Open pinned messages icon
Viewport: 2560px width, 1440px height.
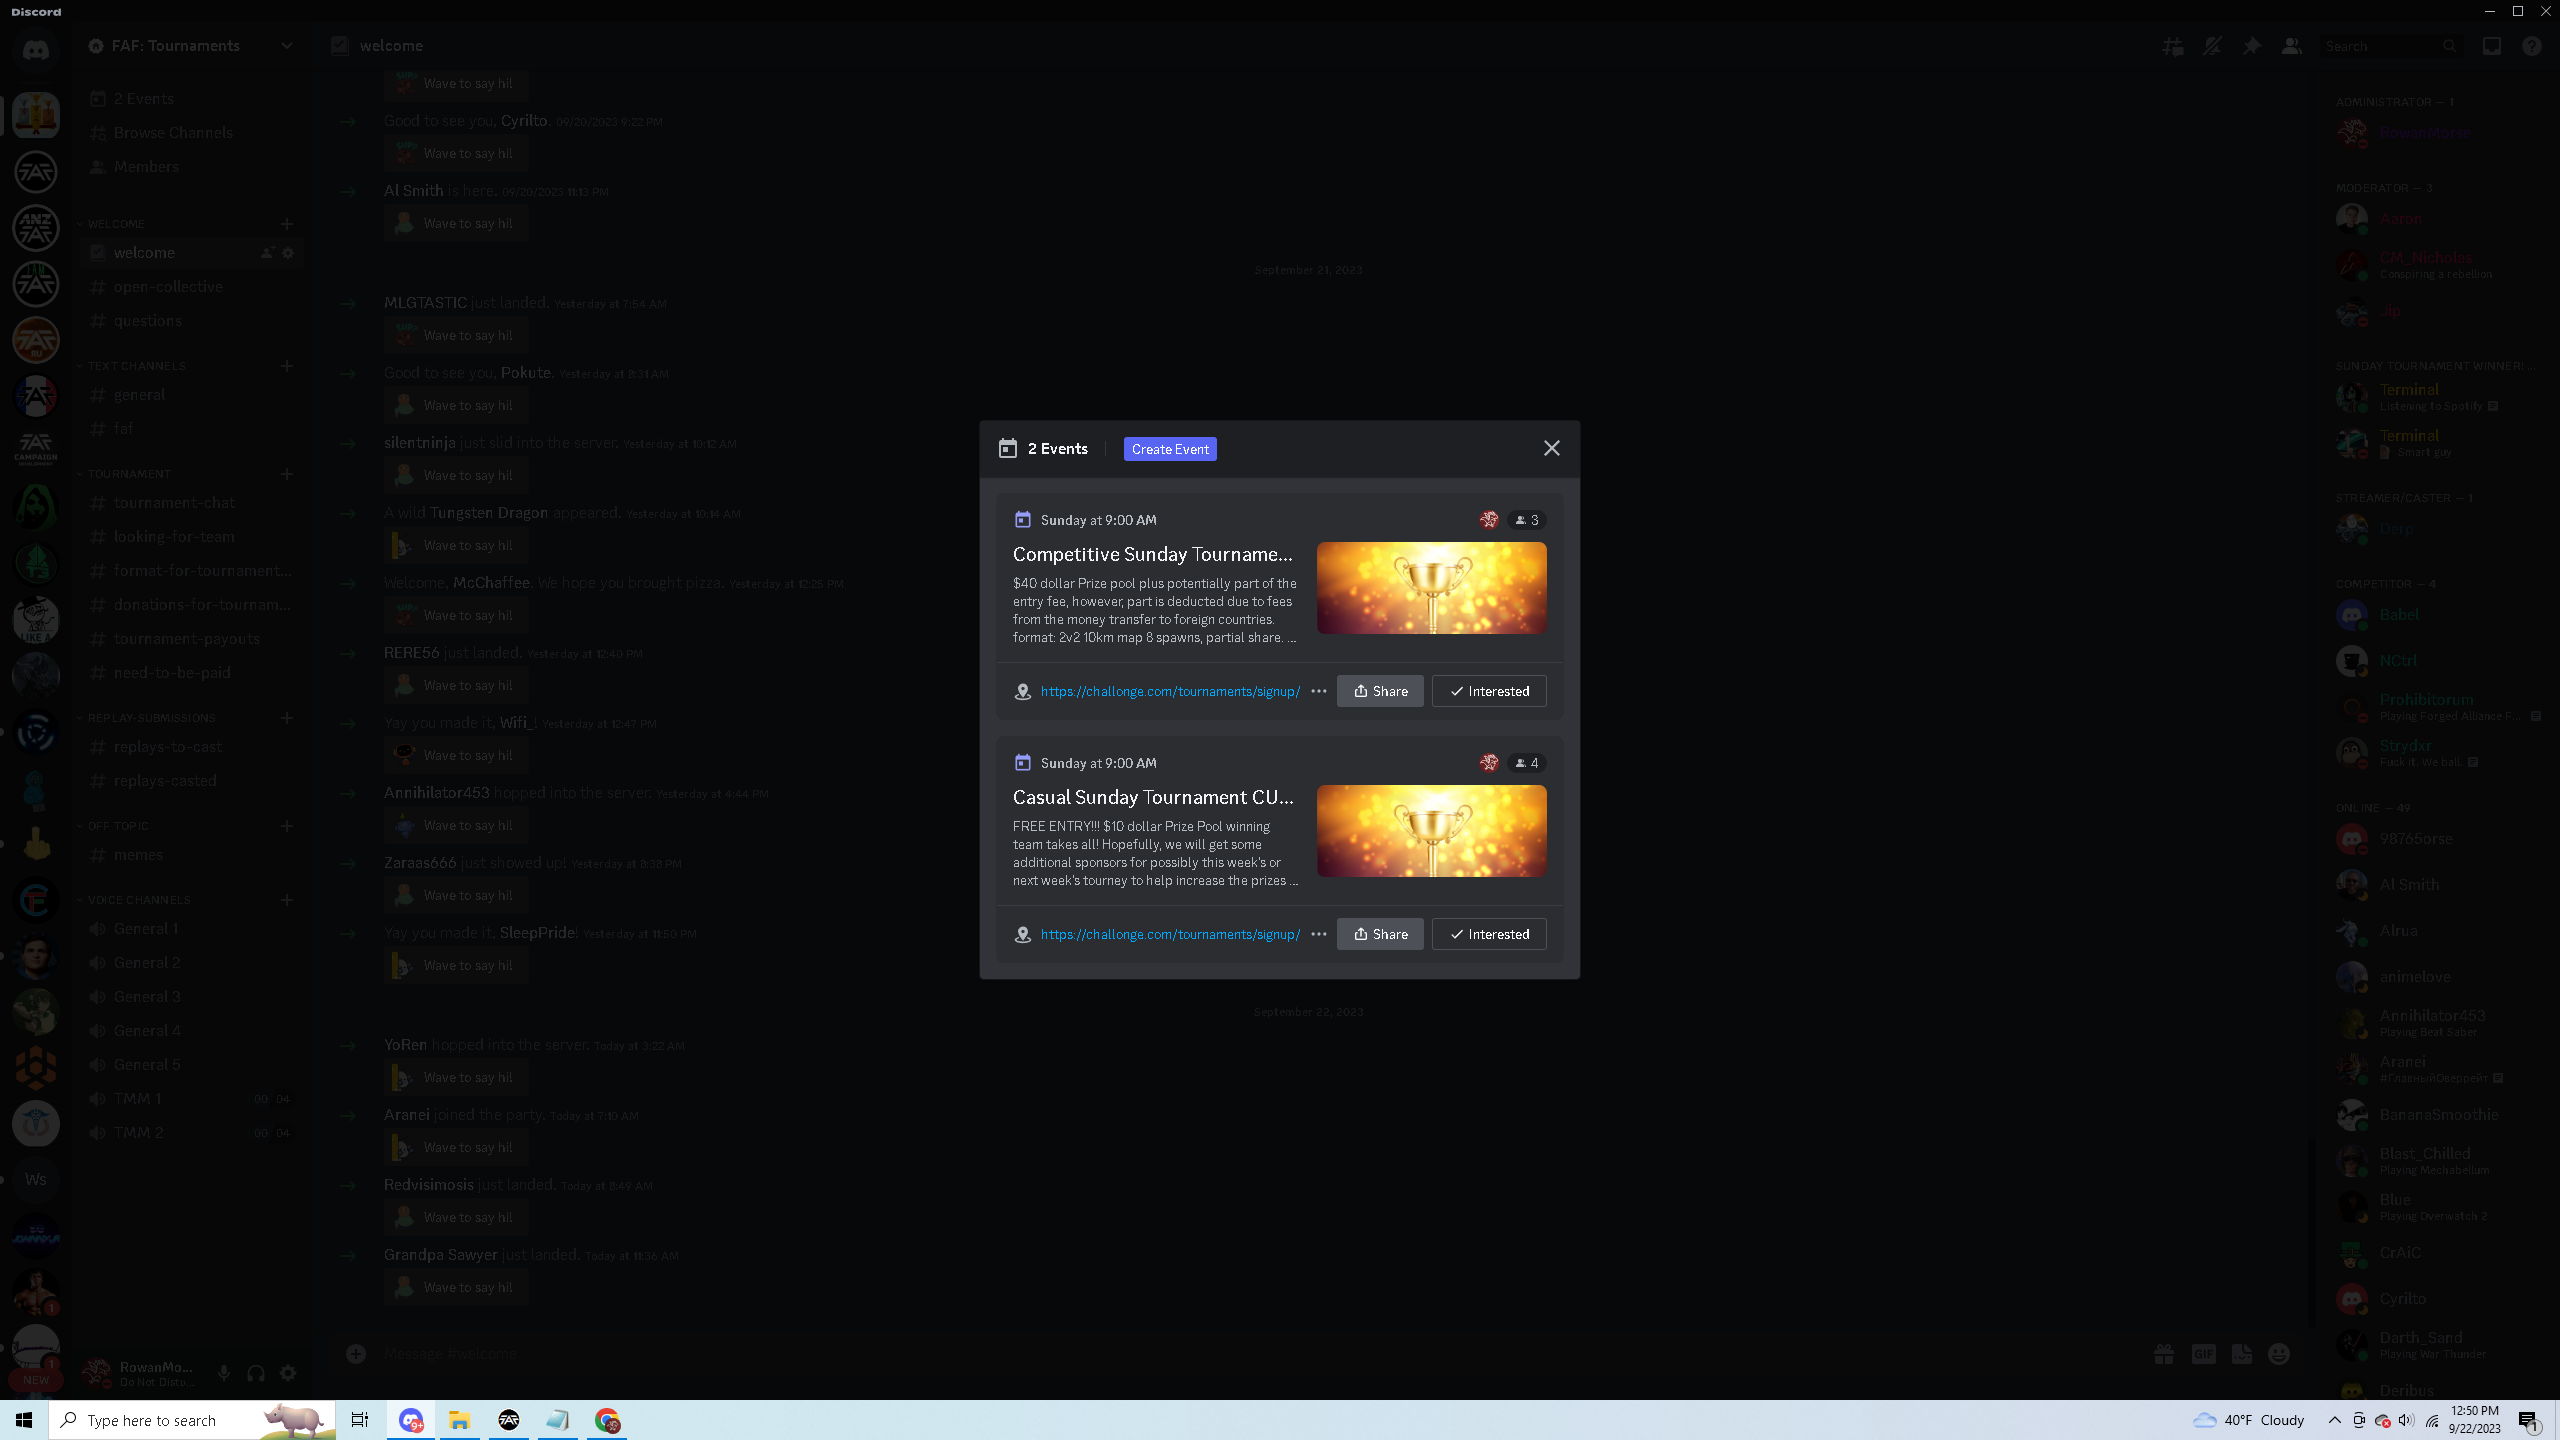2251,46
